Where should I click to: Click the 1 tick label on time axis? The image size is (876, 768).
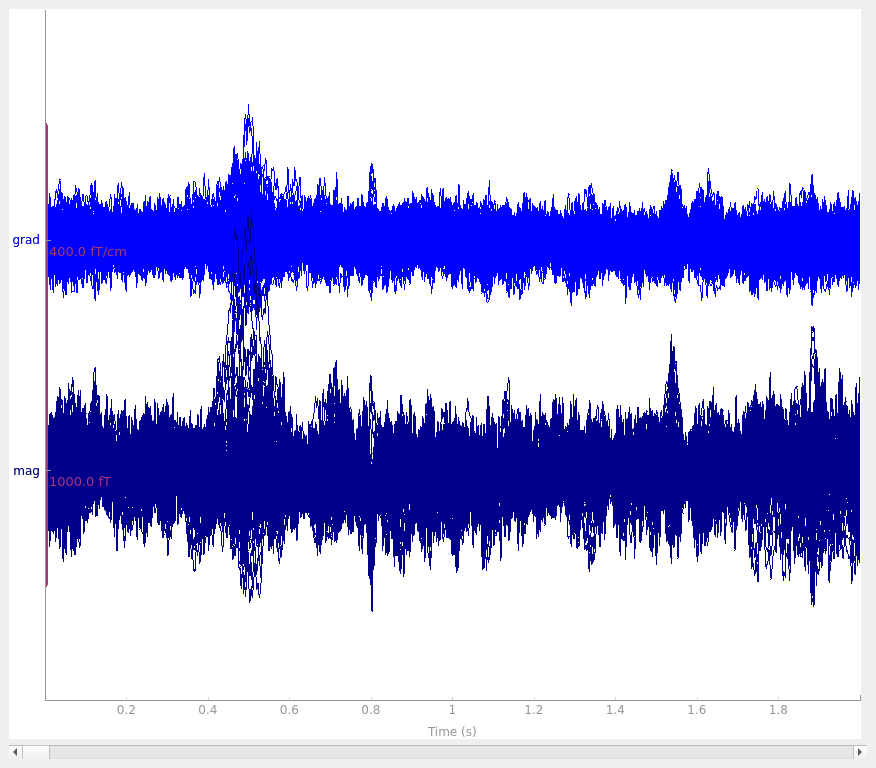click(x=452, y=710)
